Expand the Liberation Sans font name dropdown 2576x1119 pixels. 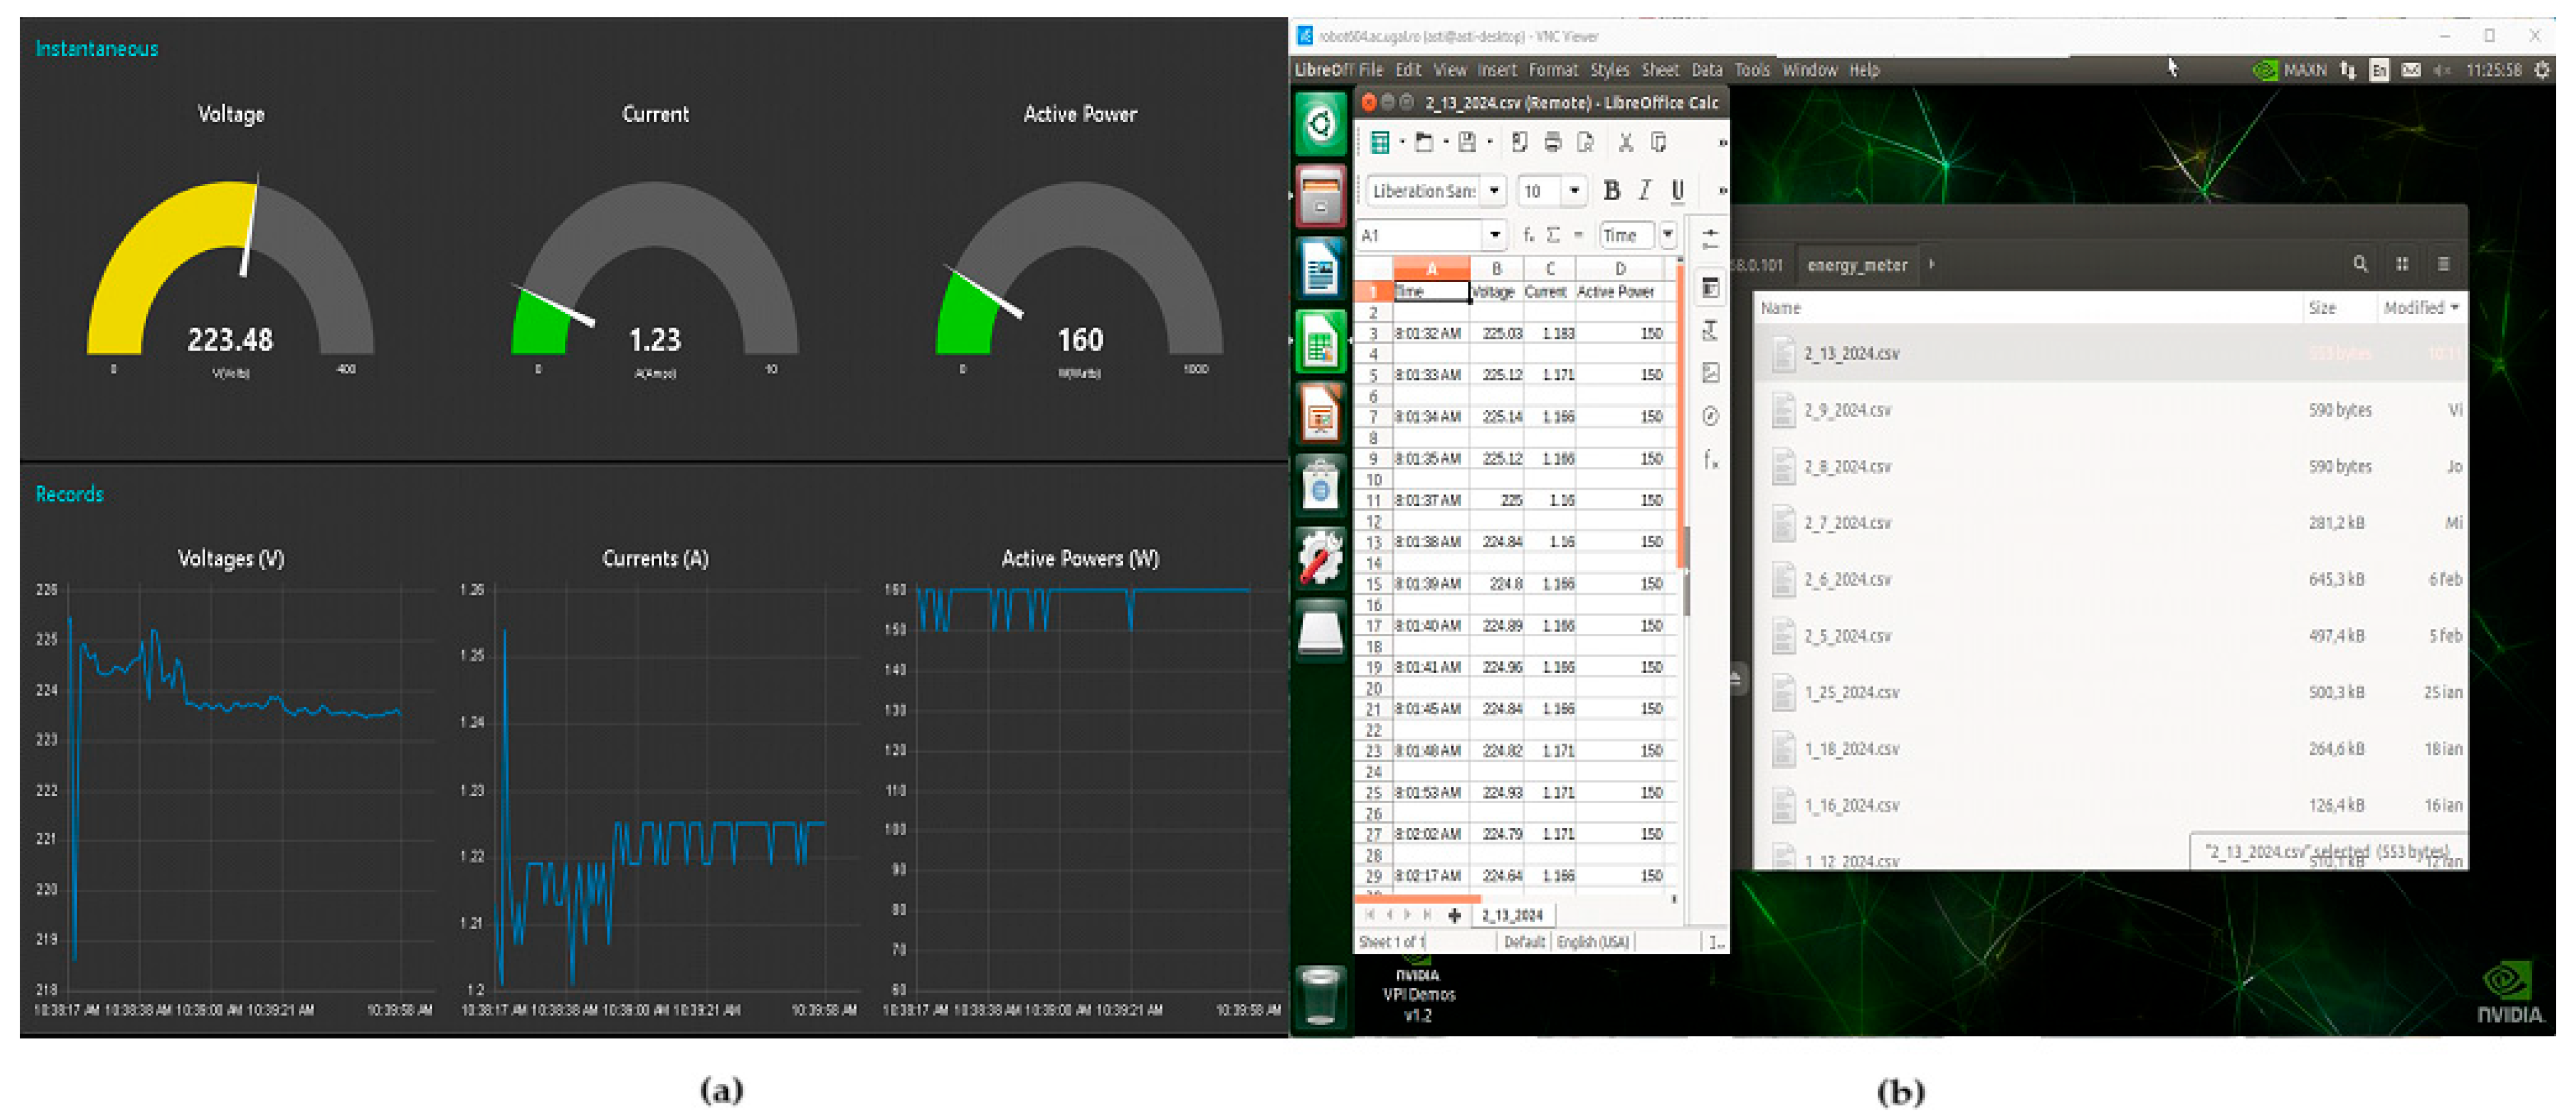[x=1494, y=190]
